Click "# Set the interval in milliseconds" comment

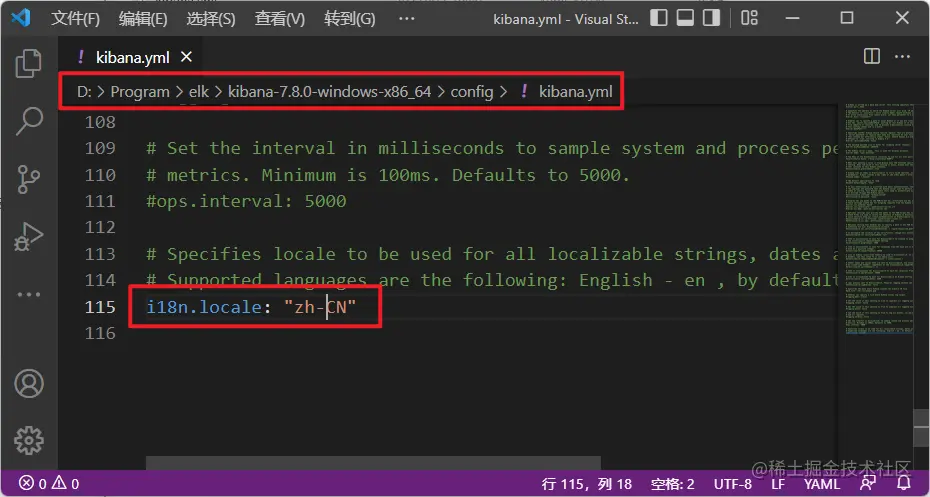click(492, 148)
